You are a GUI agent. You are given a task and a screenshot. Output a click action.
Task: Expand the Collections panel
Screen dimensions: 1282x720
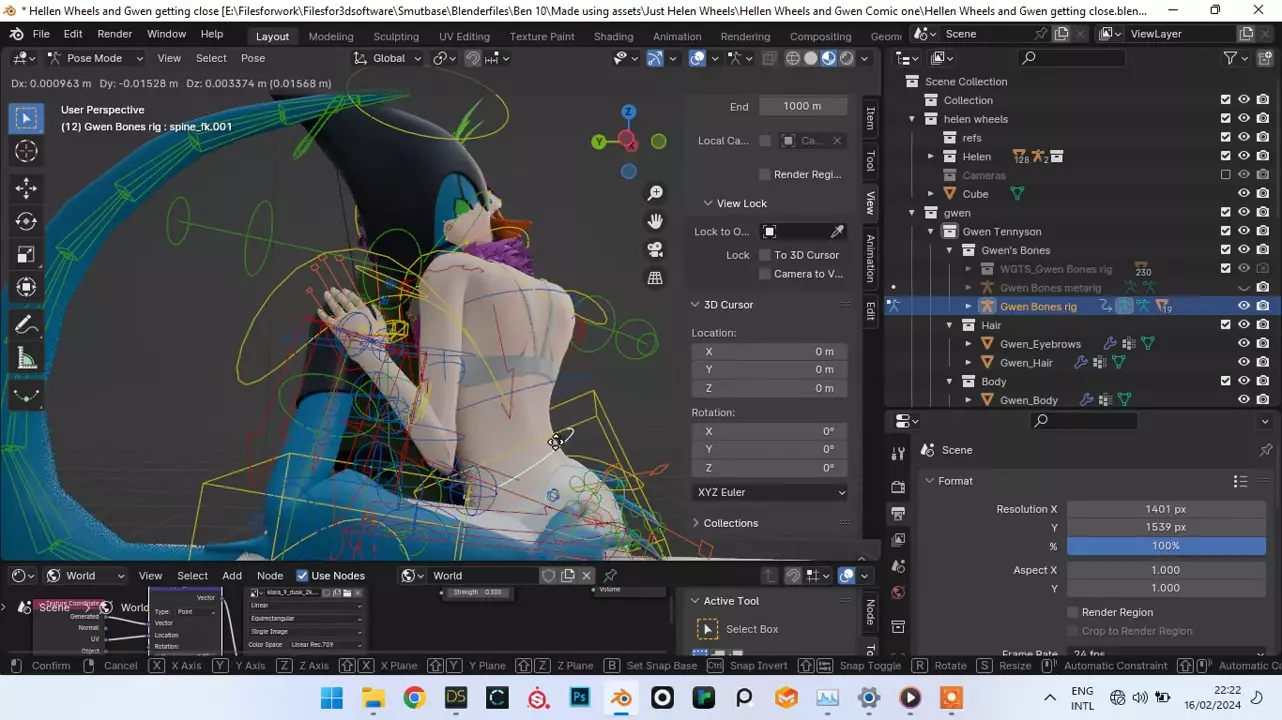click(x=730, y=523)
